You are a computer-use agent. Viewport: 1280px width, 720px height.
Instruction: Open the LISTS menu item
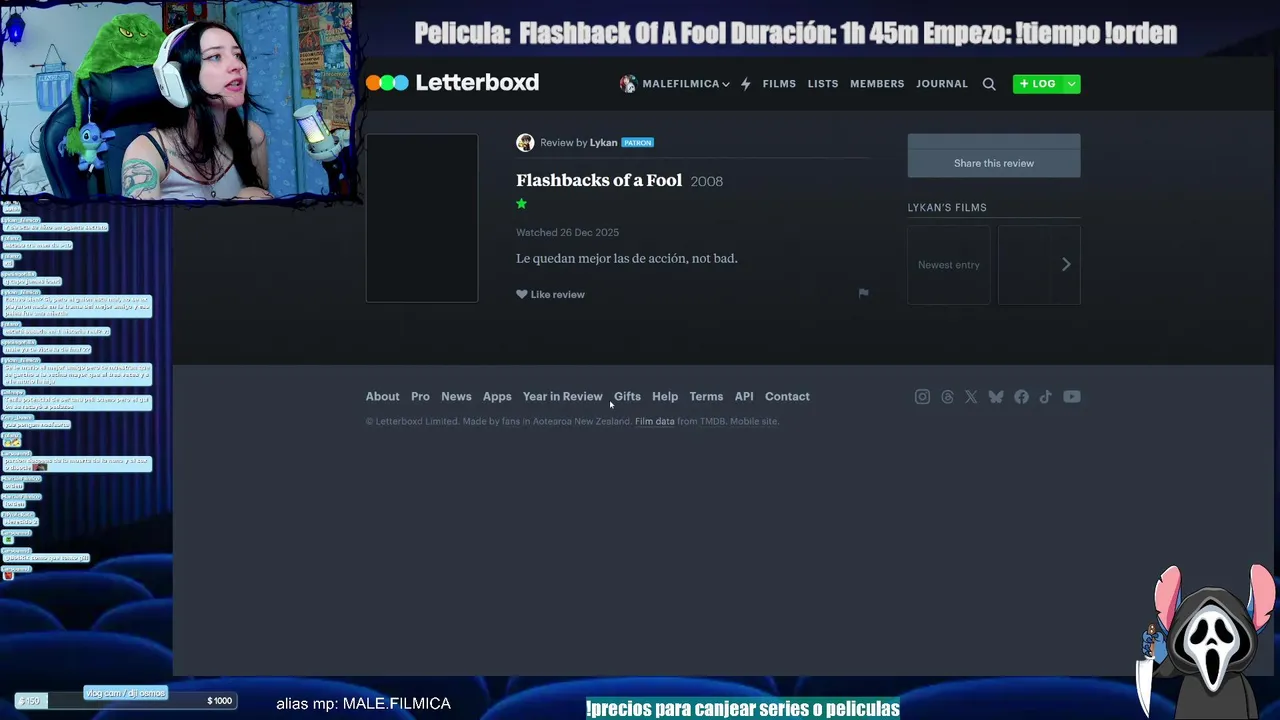(x=823, y=84)
